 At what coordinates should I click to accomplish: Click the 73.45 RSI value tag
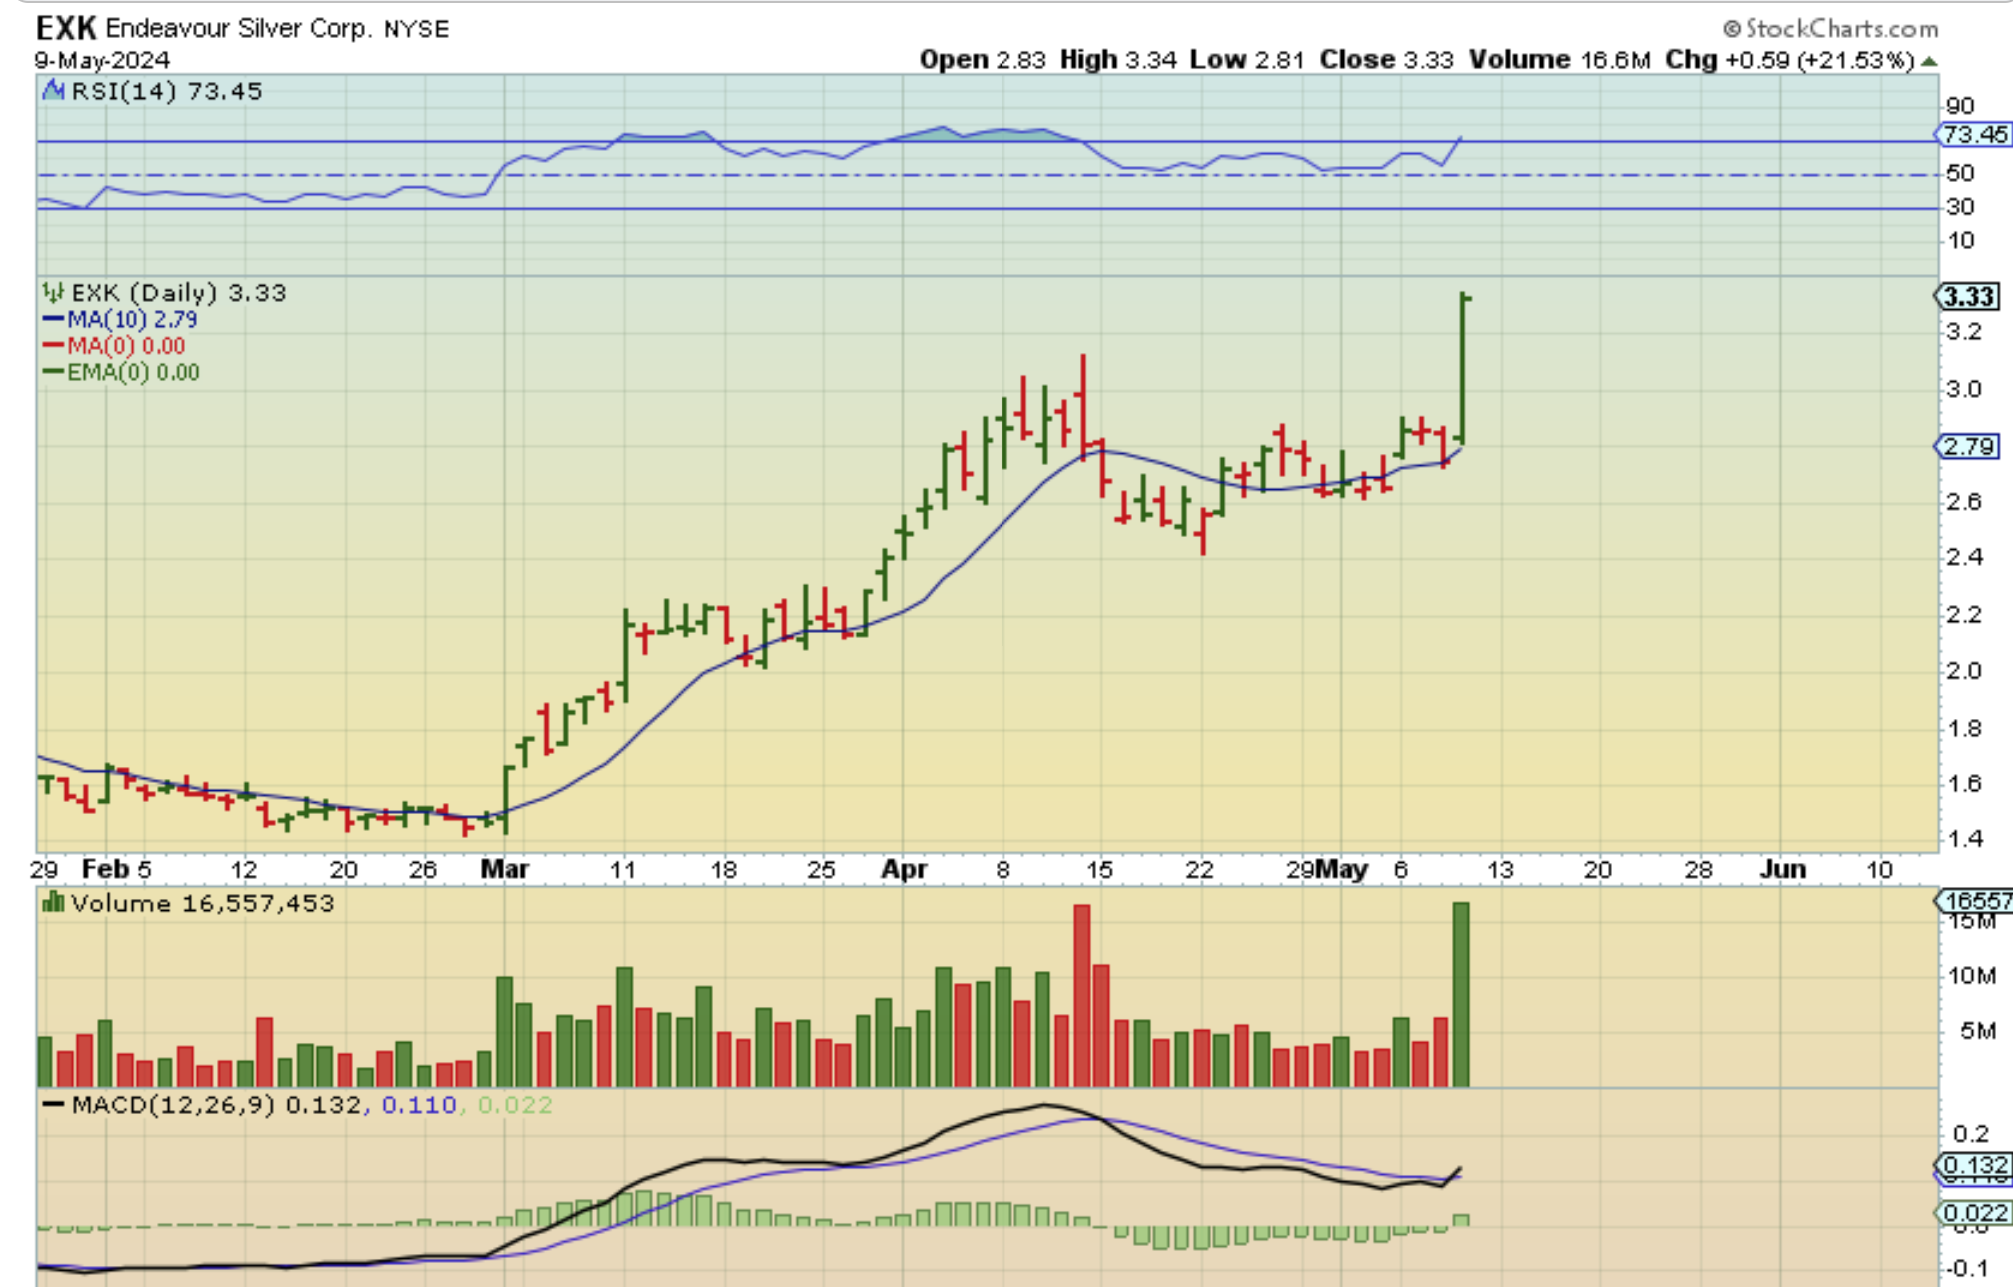(x=1973, y=135)
